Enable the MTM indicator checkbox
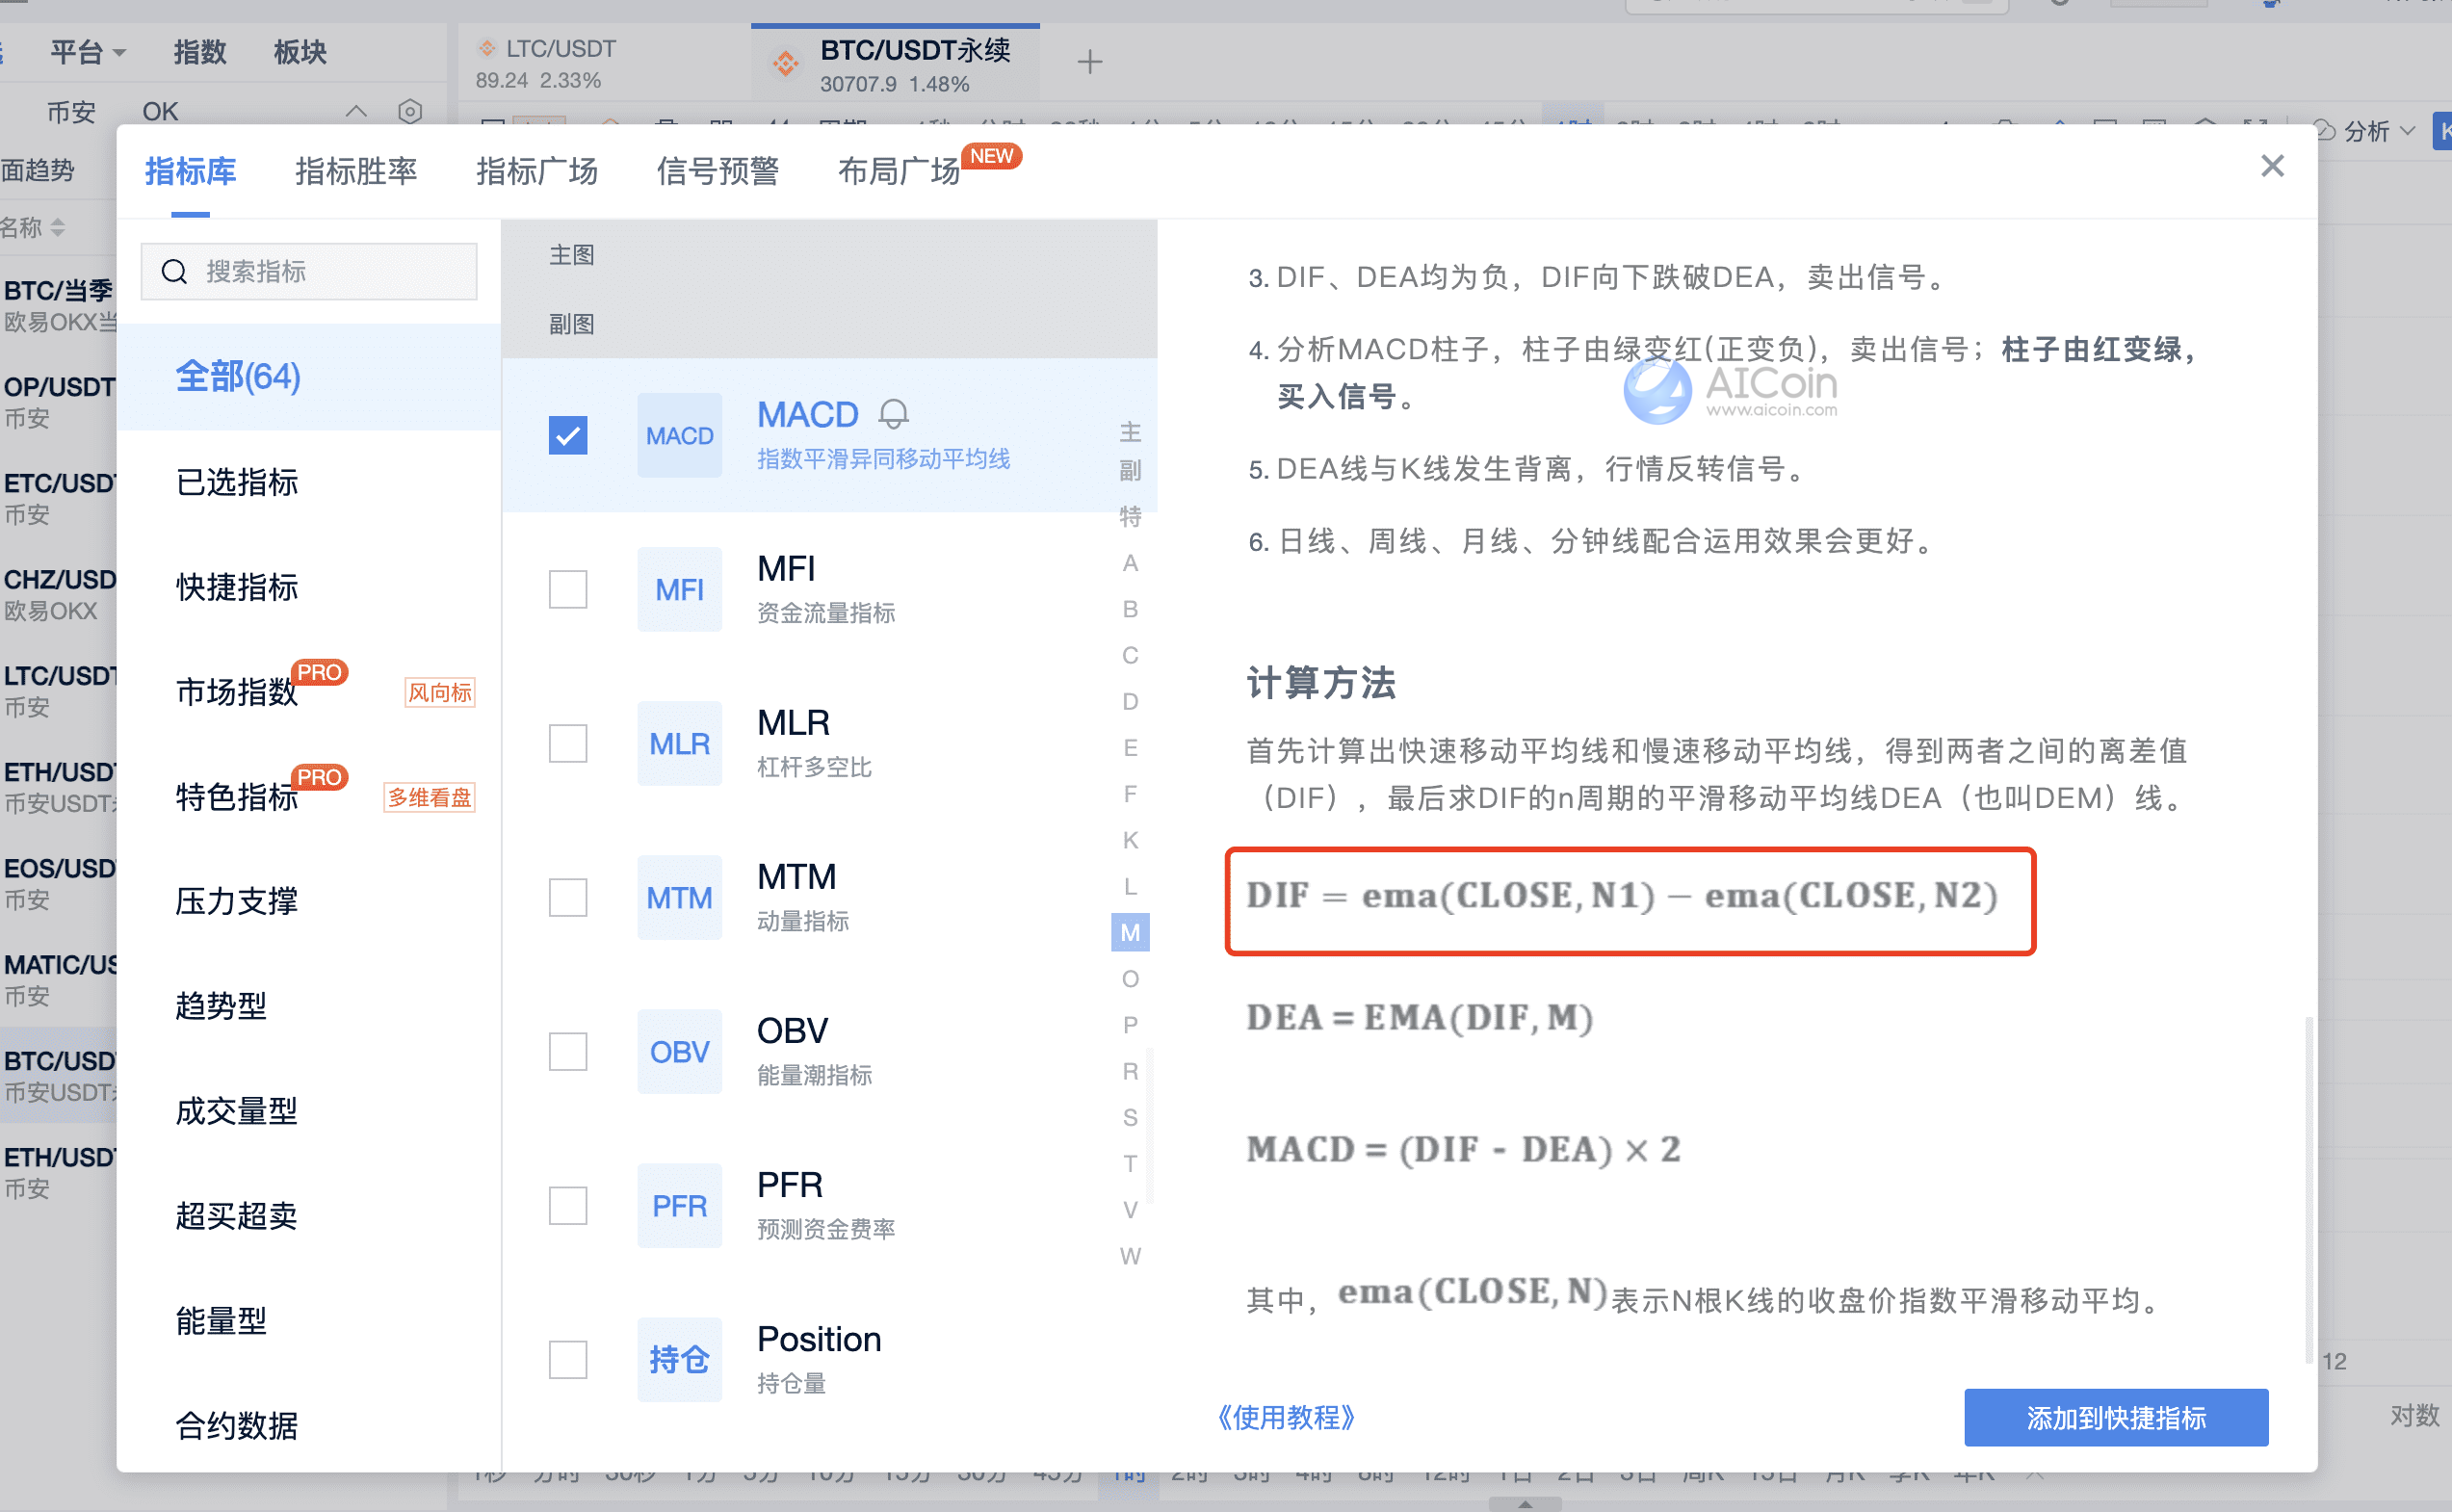The height and width of the screenshot is (1512, 2452). pyautogui.click(x=568, y=897)
